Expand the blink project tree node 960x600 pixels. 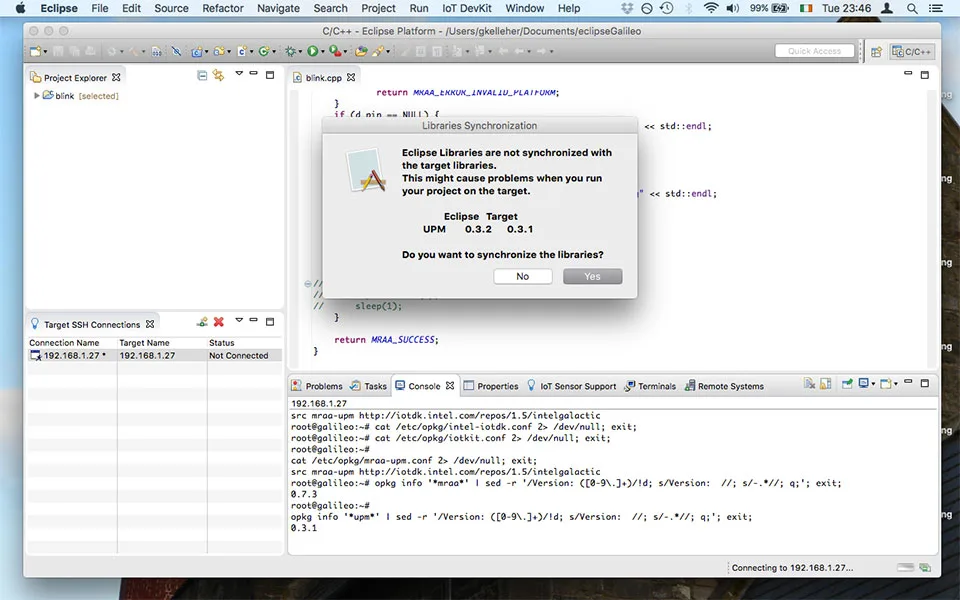coord(37,96)
